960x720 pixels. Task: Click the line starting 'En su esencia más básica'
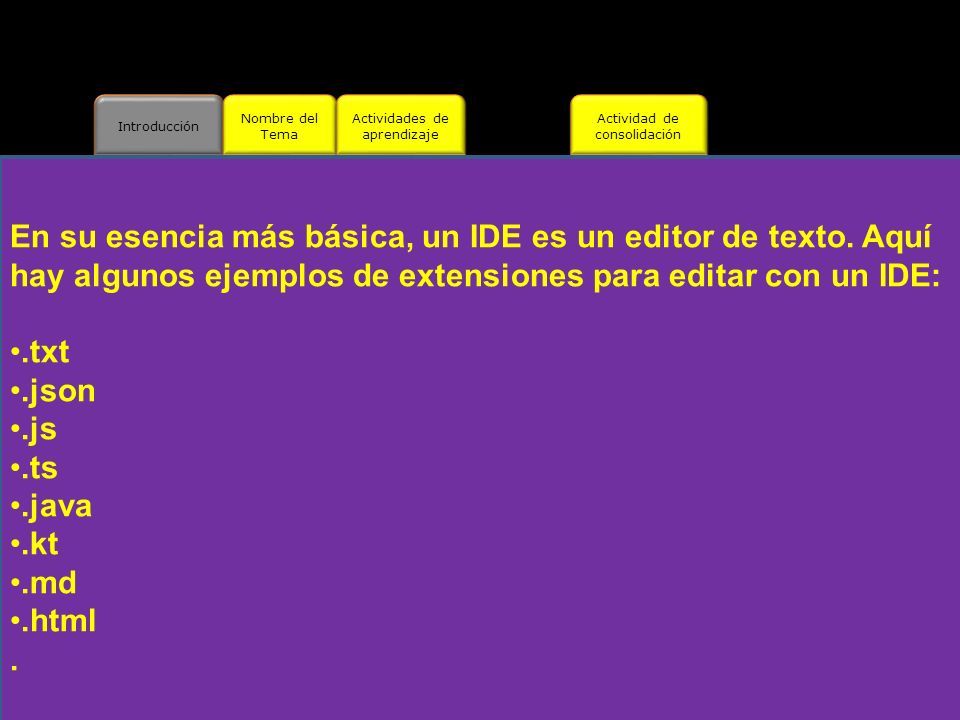[x=471, y=238]
